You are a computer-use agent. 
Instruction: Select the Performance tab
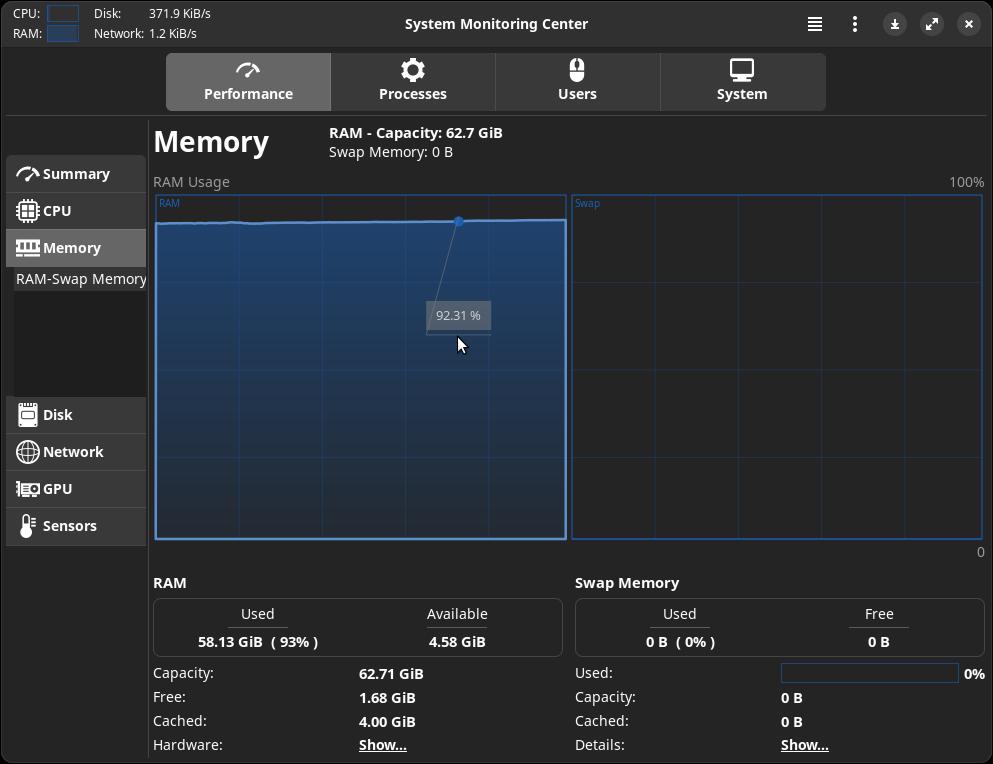[248, 82]
